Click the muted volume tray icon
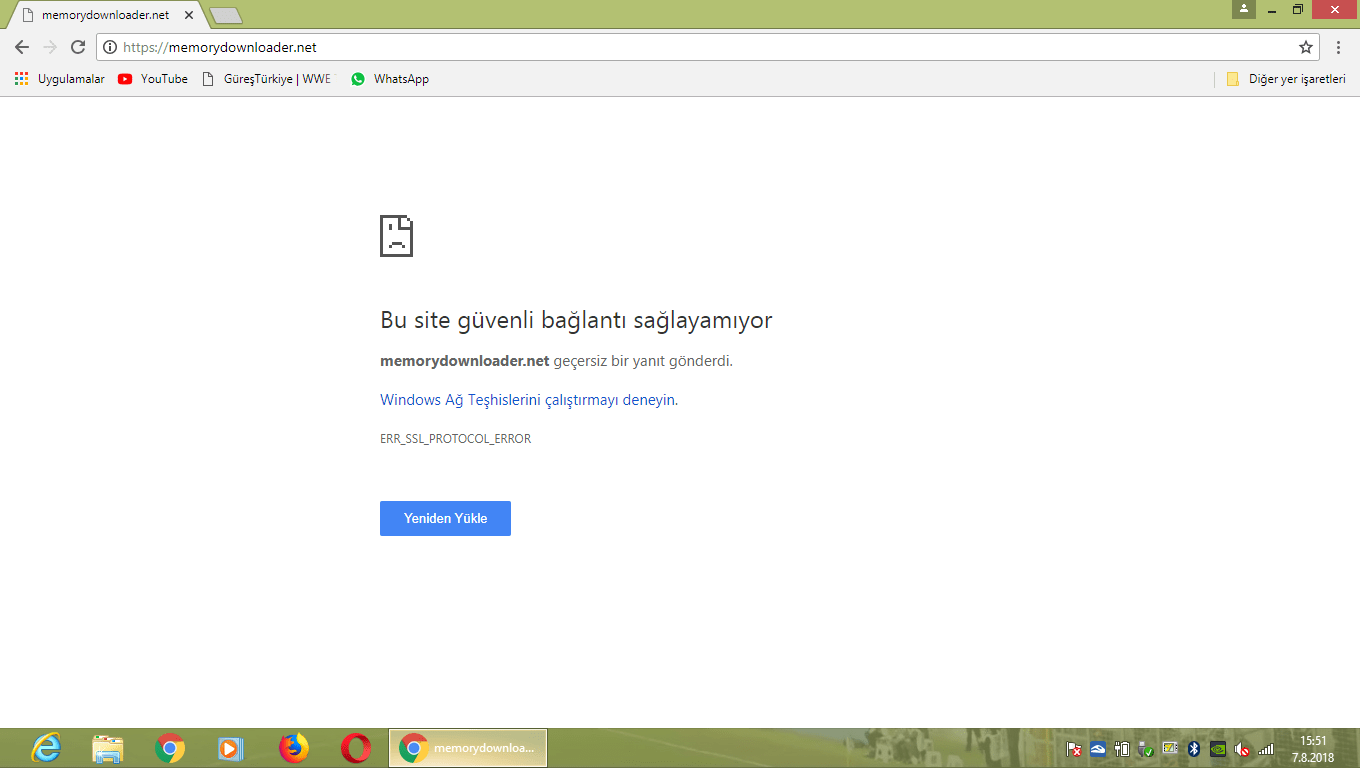Viewport: 1360px width, 768px height. point(1242,748)
